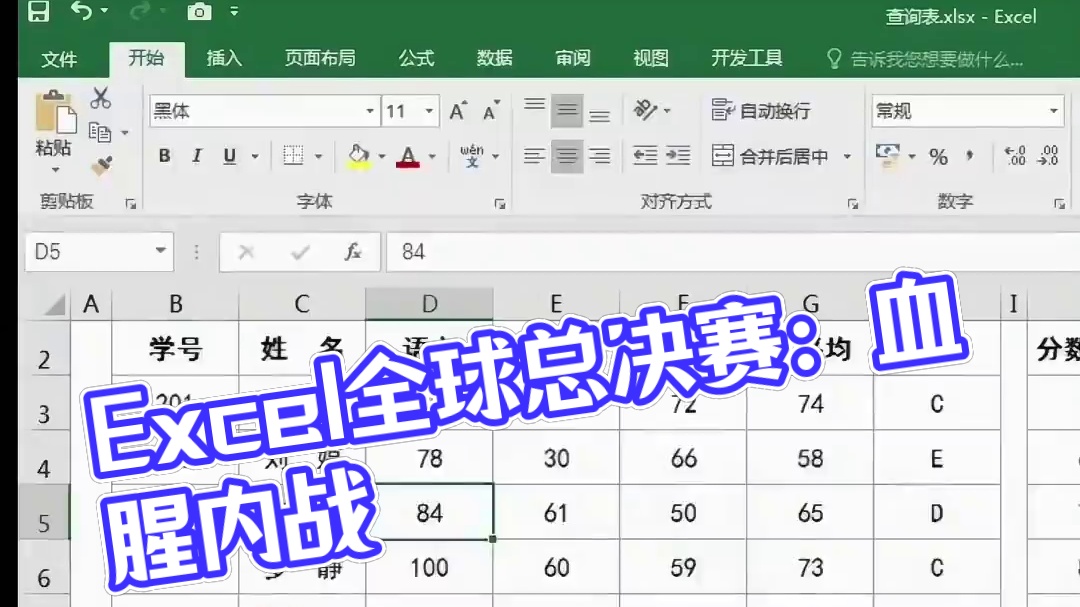Open the font name dropdown
The image size is (1080, 607).
pyautogui.click(x=369, y=110)
